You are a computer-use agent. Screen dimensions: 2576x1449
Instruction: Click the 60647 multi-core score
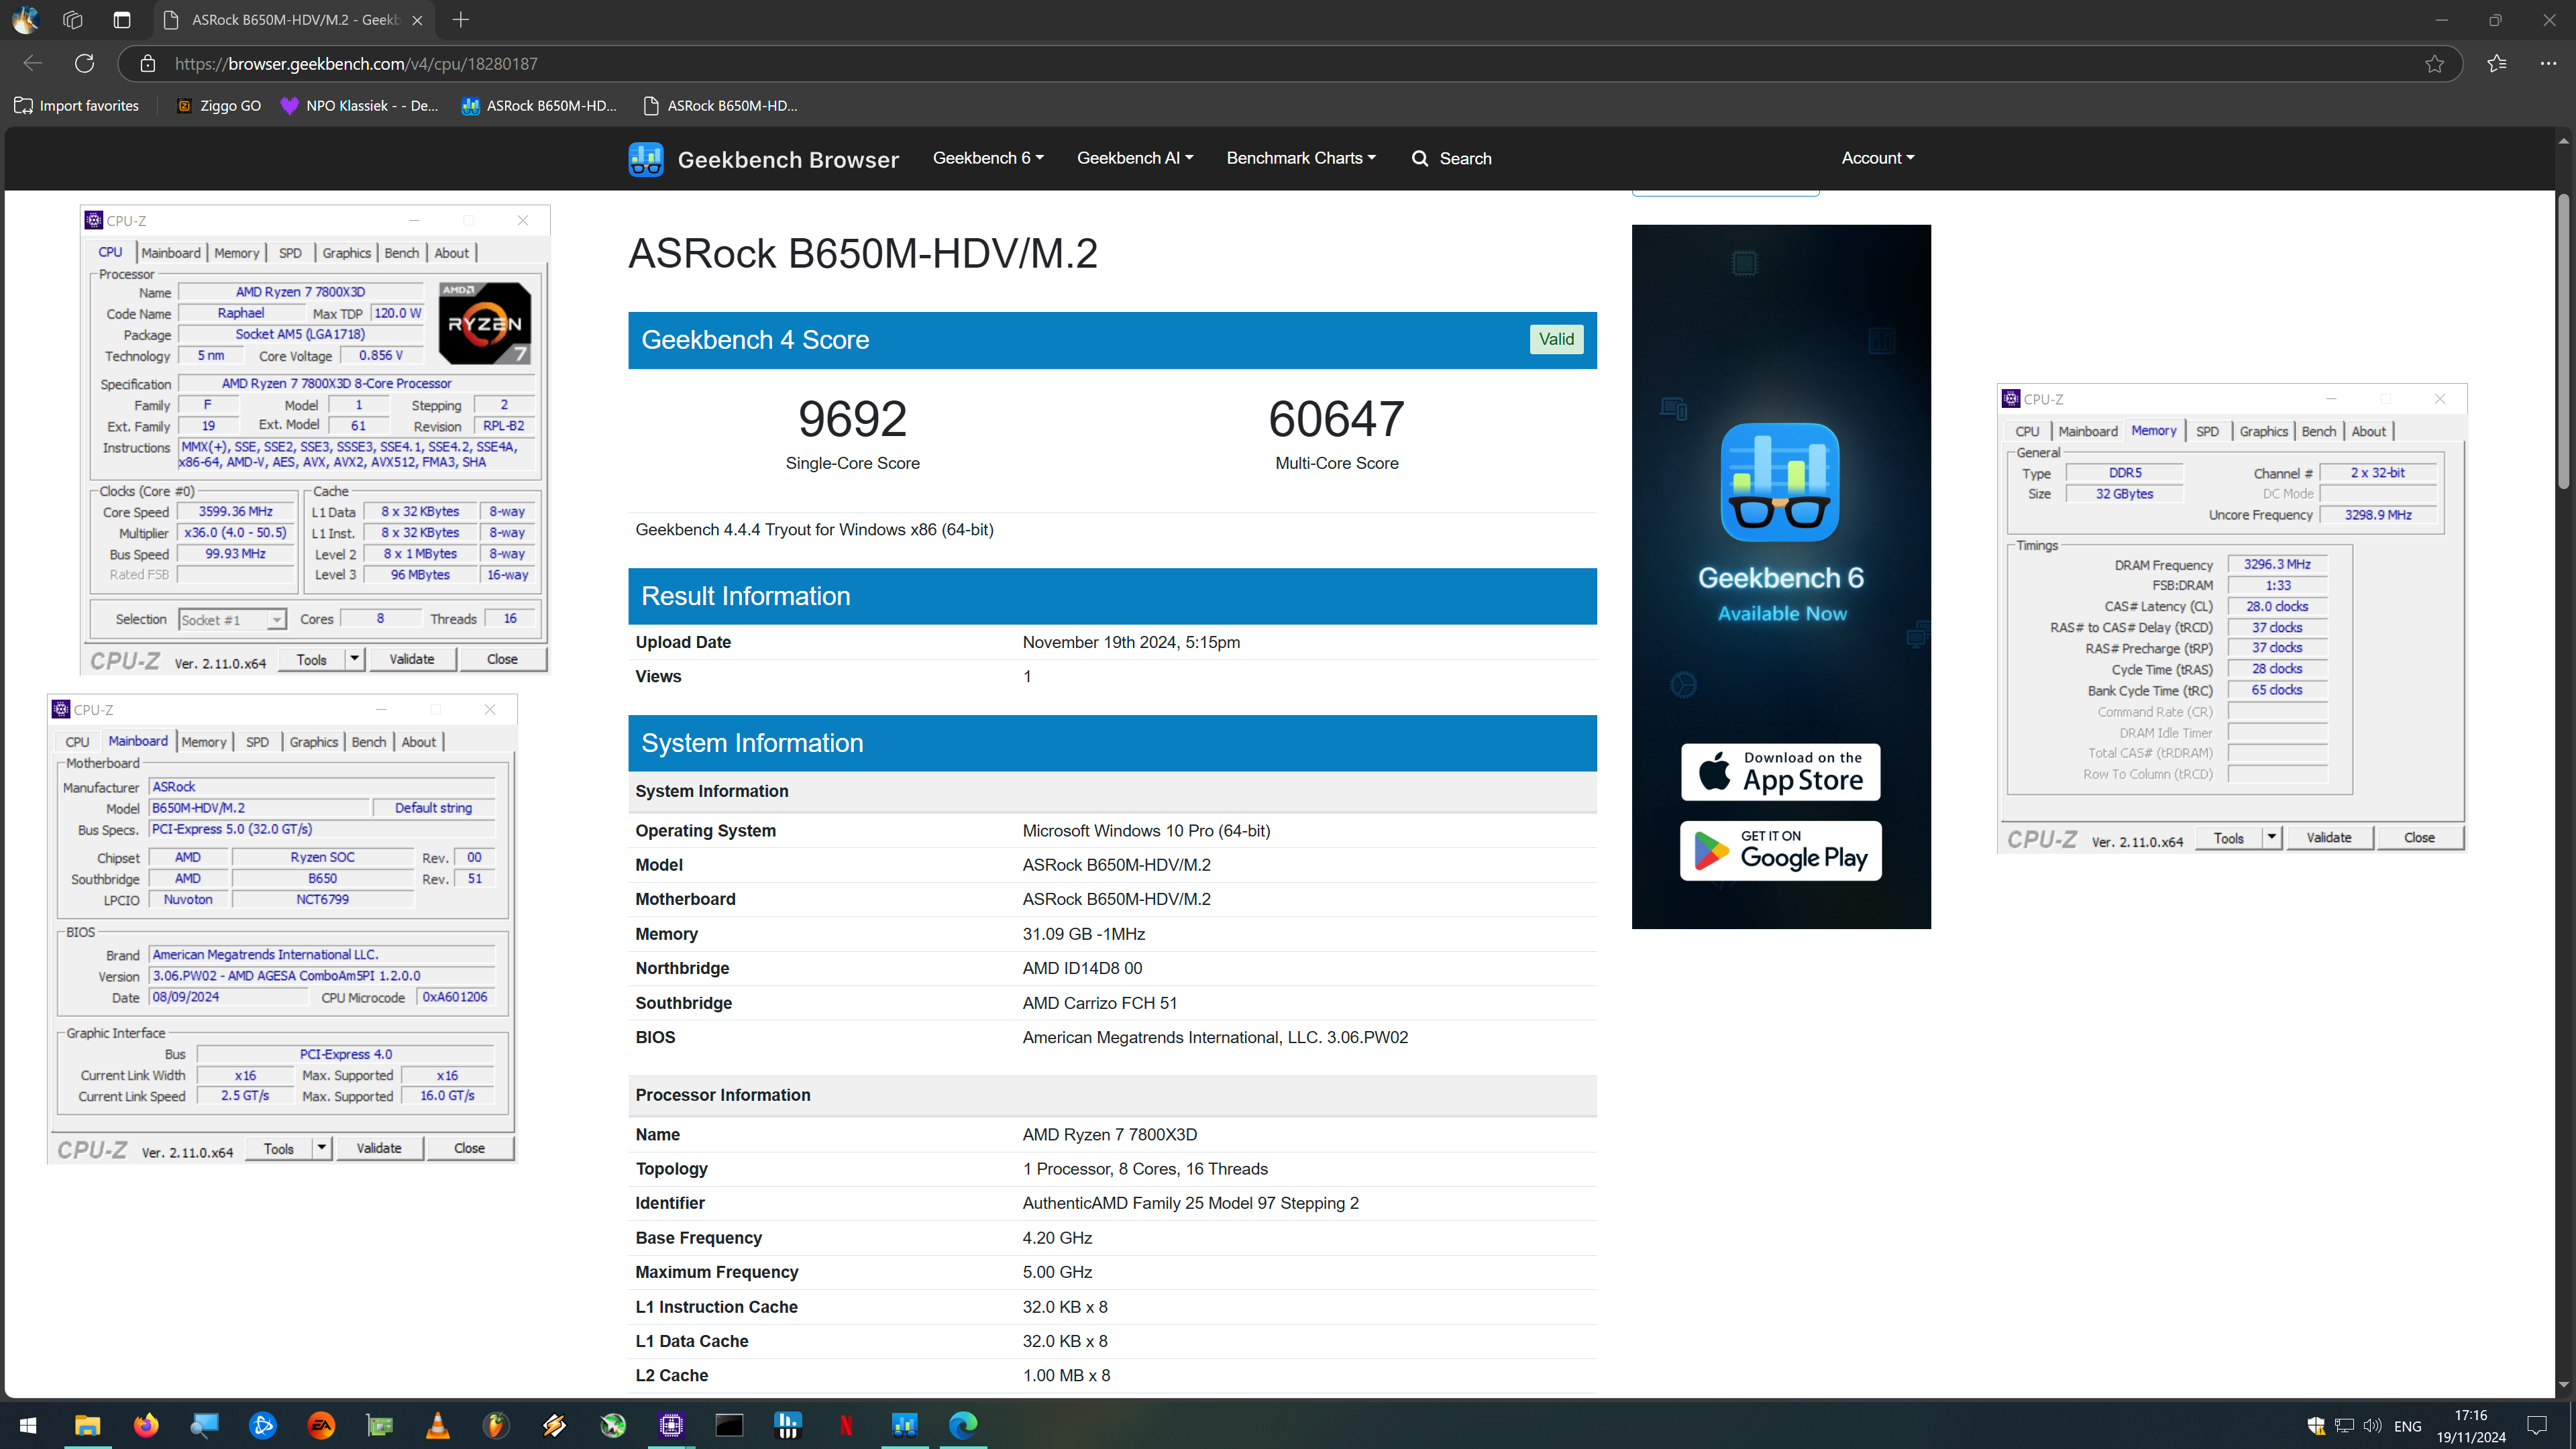[x=1336, y=419]
